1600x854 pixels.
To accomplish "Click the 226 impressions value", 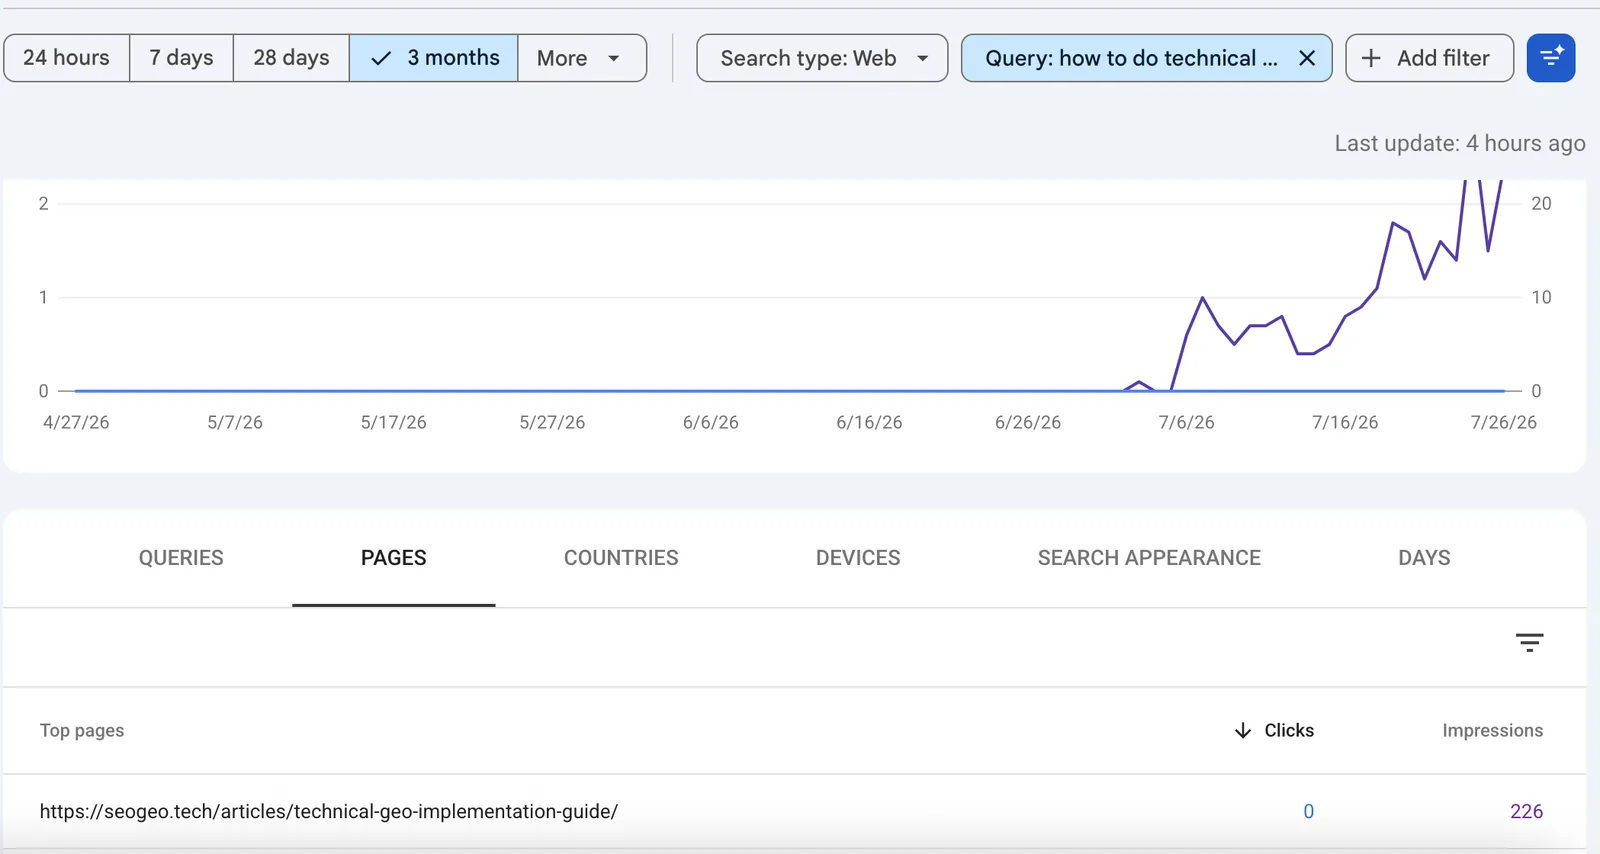I will (x=1526, y=811).
